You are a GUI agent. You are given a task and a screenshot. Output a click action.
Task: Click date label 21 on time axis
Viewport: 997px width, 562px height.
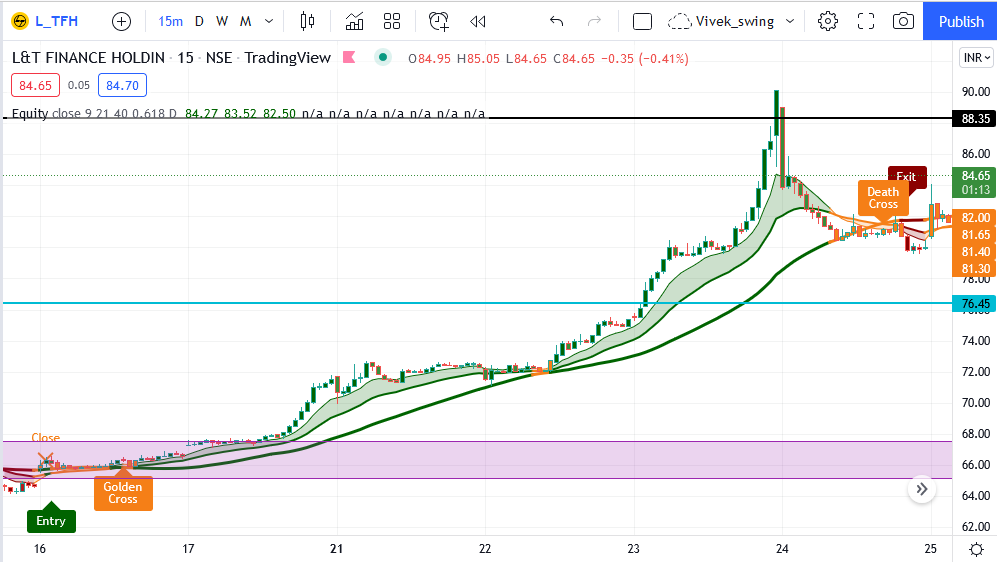click(336, 549)
